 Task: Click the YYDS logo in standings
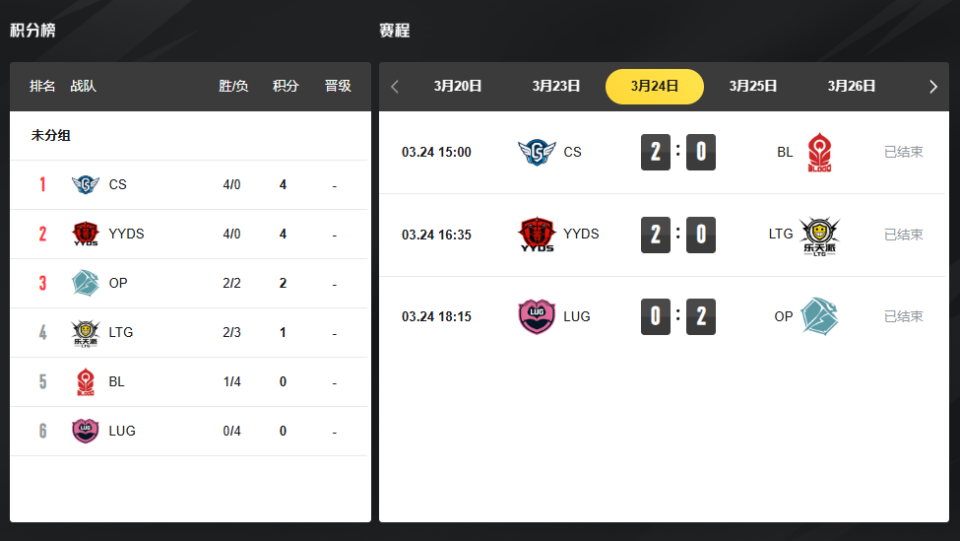pyautogui.click(x=85, y=234)
